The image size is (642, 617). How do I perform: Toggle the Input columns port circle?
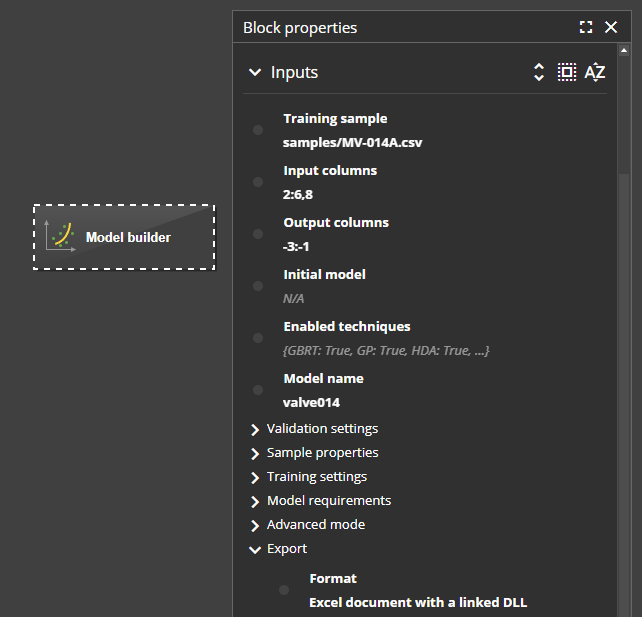point(258,182)
